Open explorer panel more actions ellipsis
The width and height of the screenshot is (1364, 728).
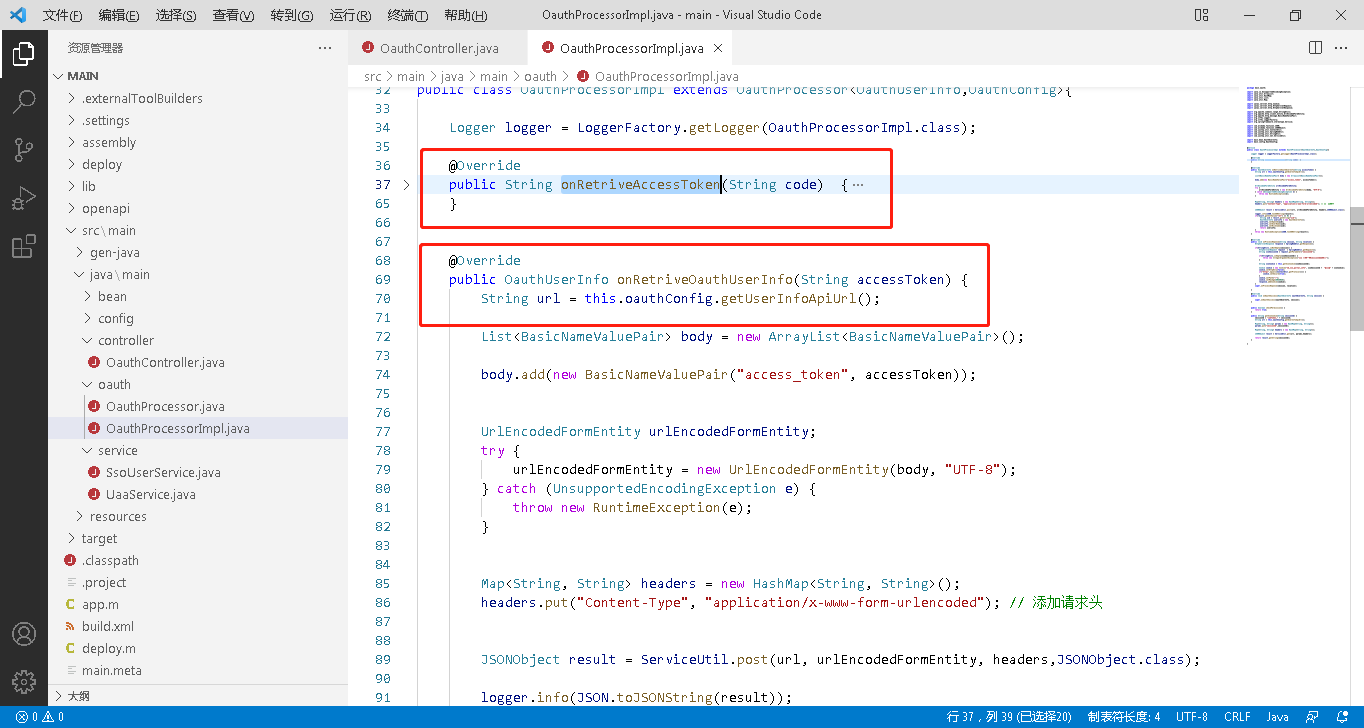(x=325, y=48)
